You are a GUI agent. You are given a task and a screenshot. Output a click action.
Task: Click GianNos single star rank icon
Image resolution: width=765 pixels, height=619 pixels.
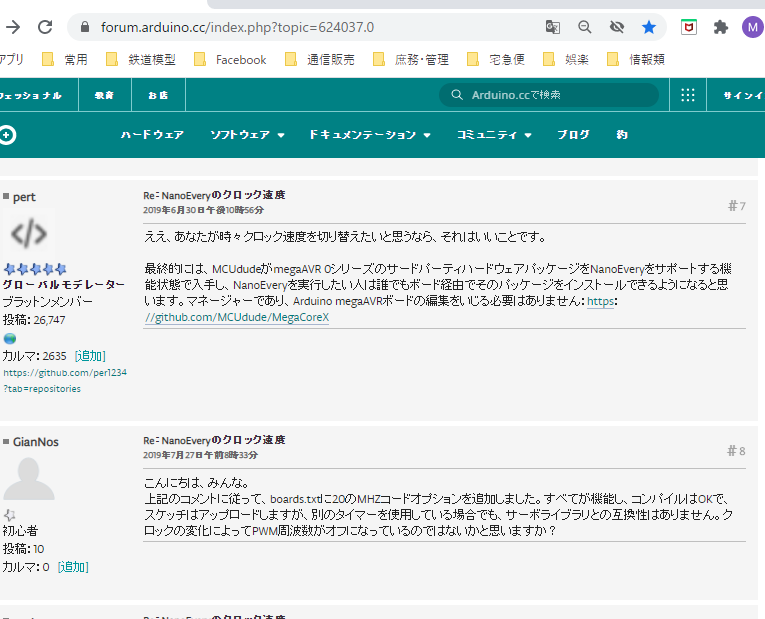pyautogui.click(x=10, y=515)
